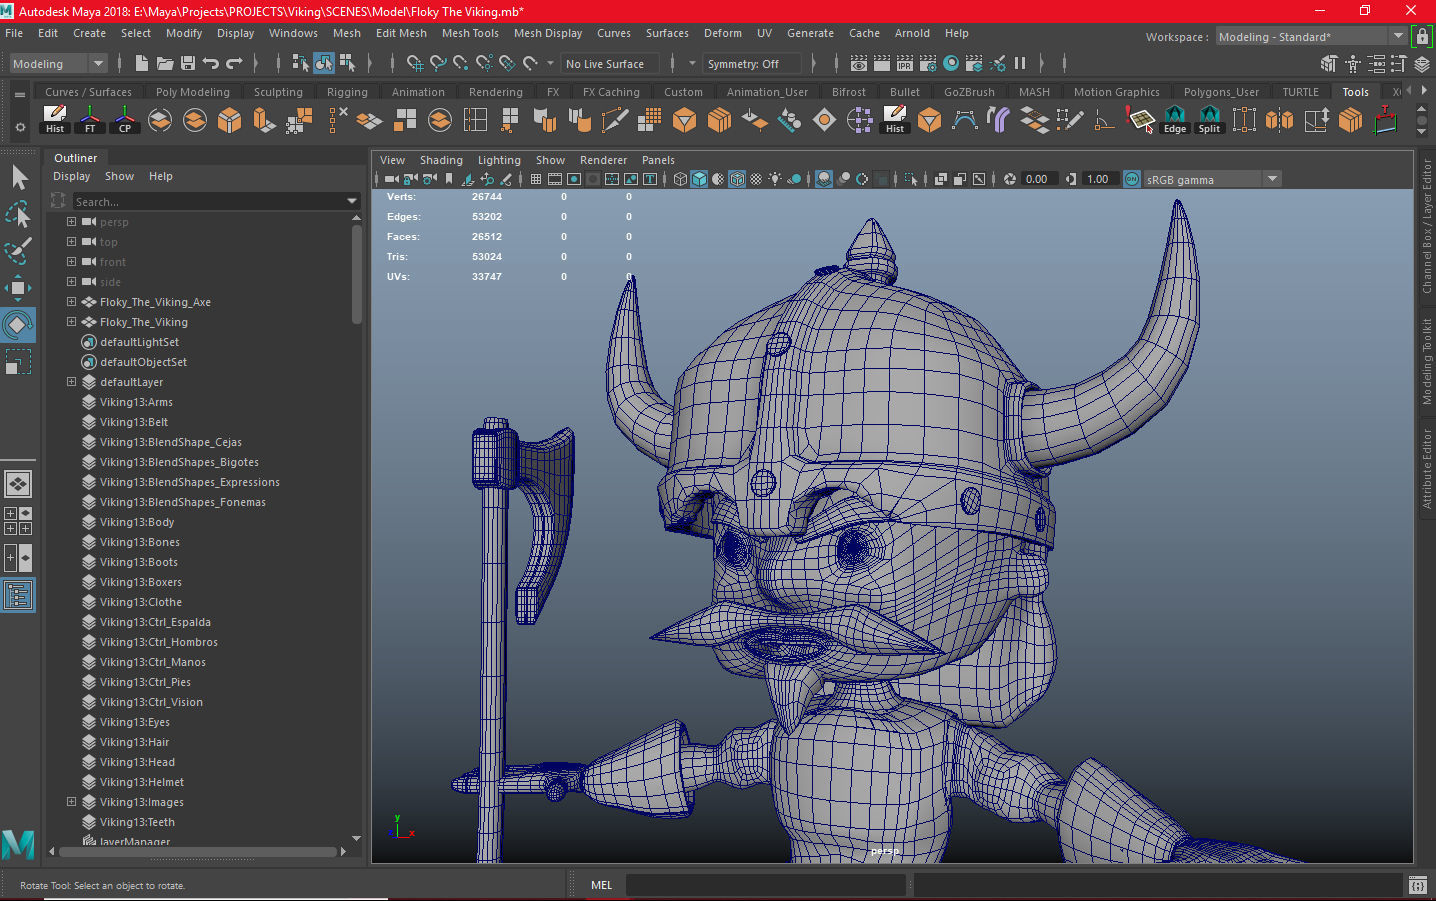
Task: Click the No Live Surface field
Action: point(610,64)
